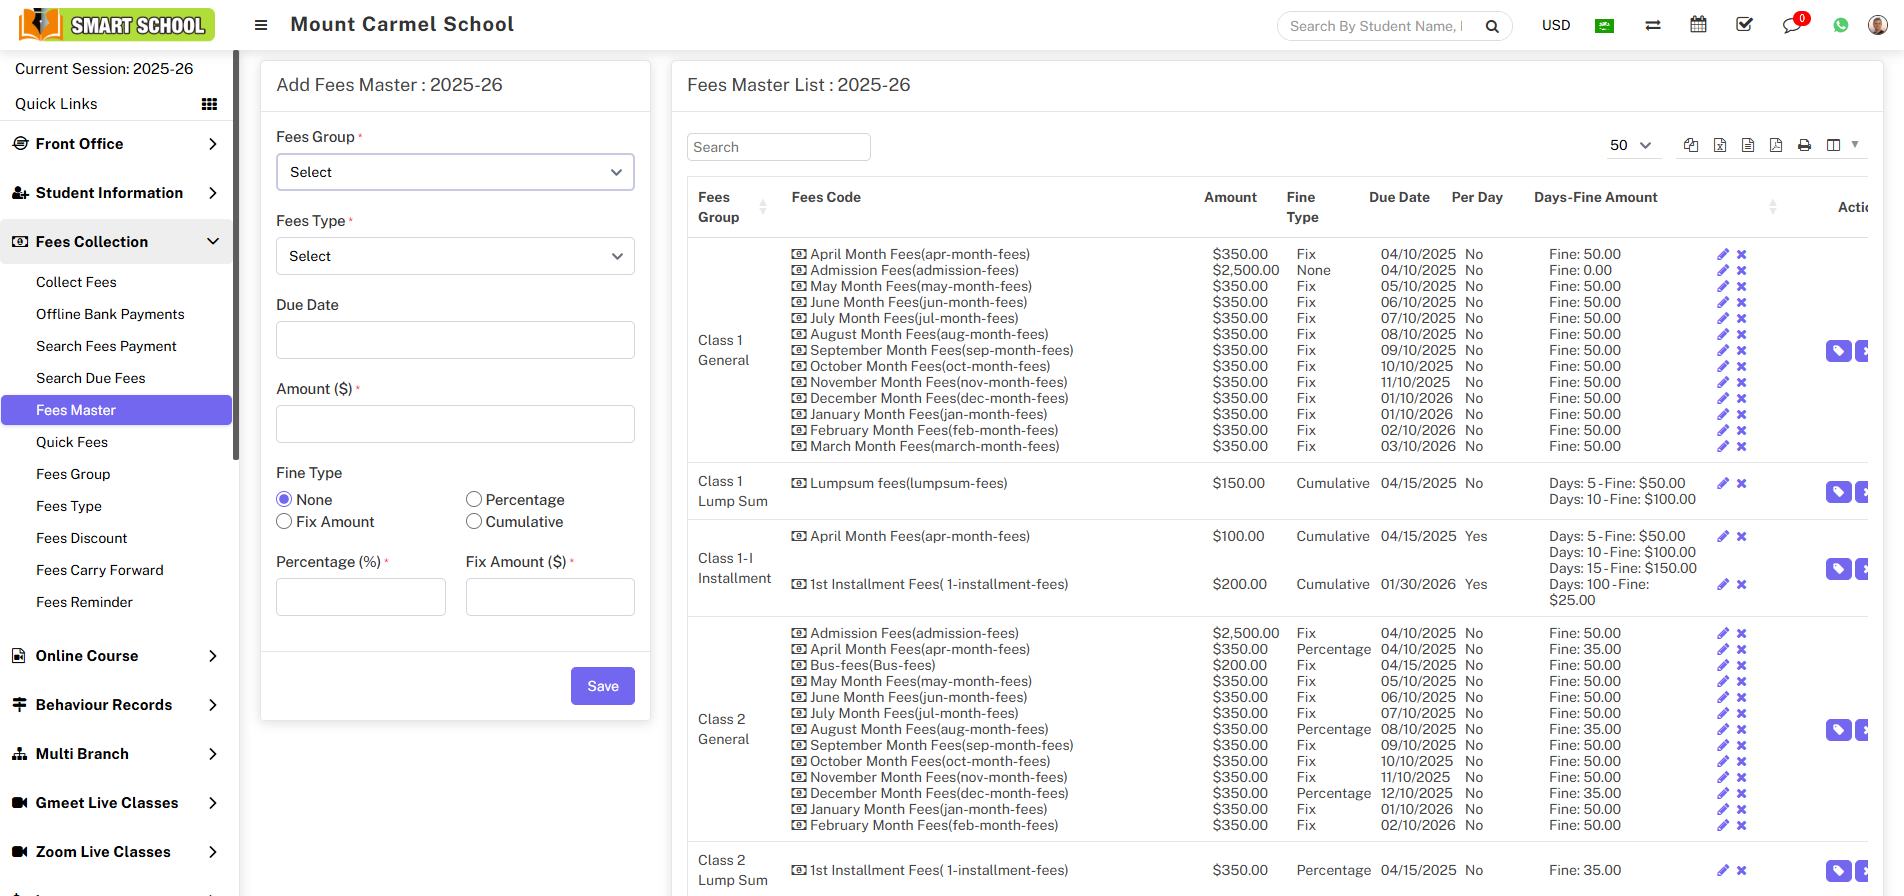Click the Save button
The height and width of the screenshot is (896, 1904).
602,686
